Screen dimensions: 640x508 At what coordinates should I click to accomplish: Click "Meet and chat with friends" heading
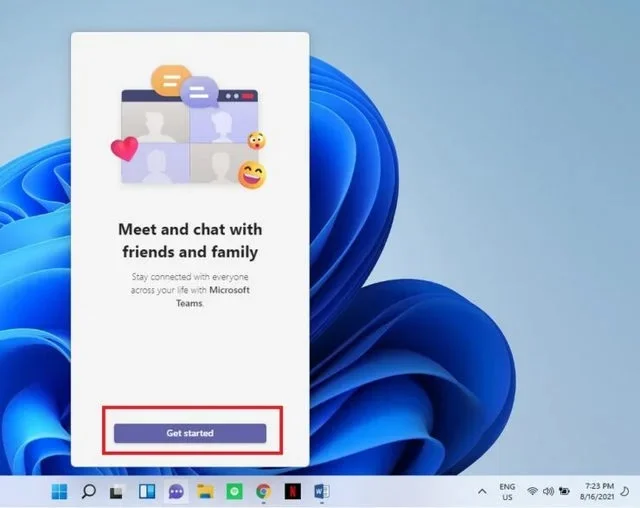click(190, 240)
